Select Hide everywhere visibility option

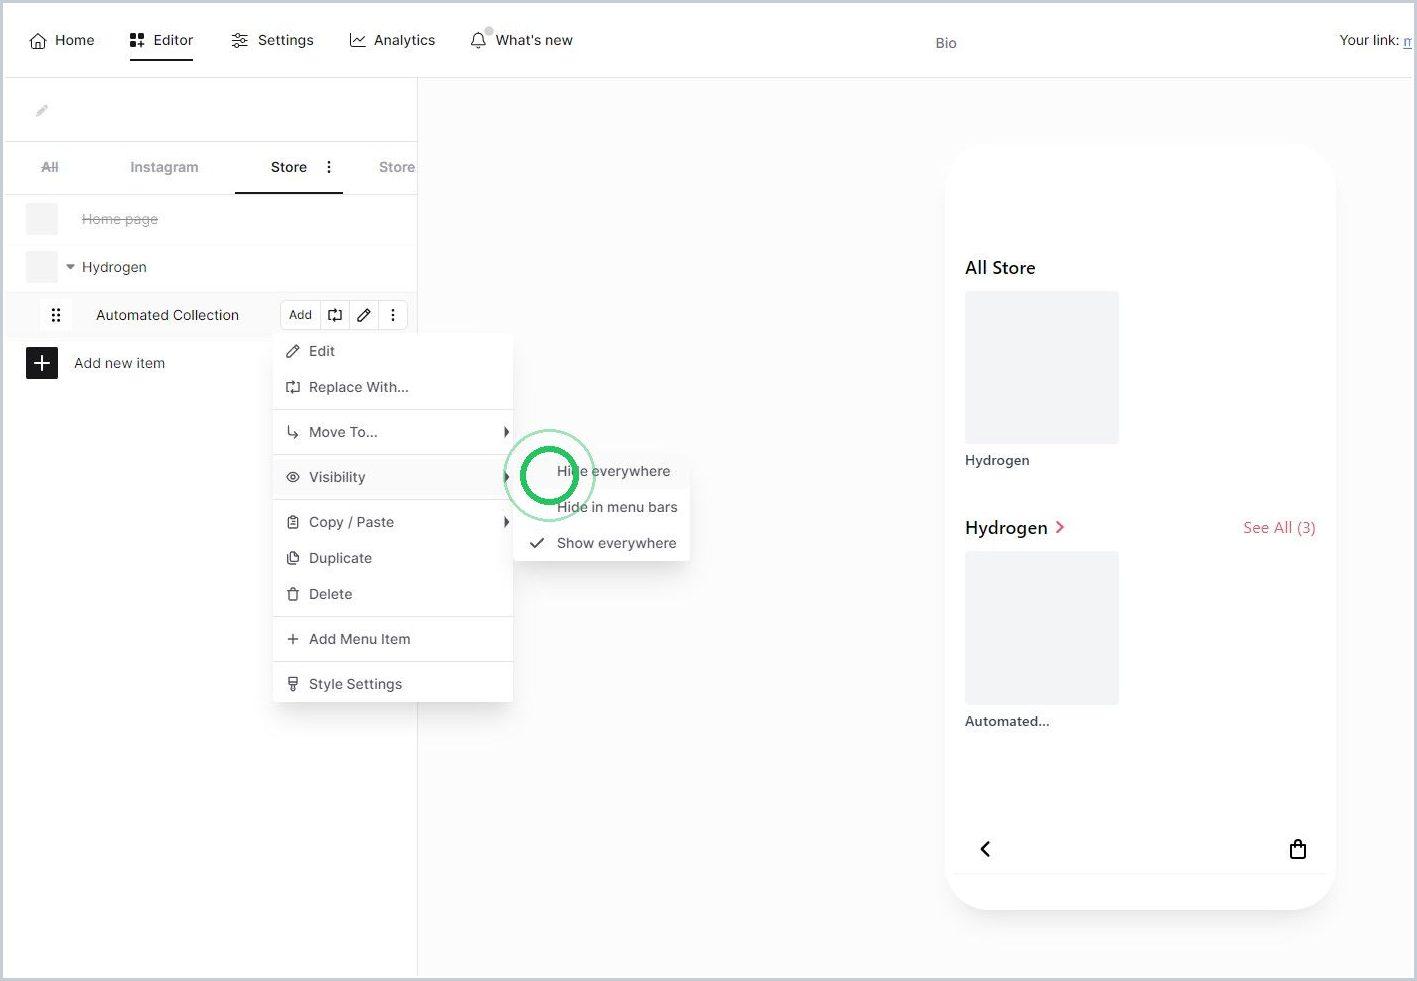[602, 471]
